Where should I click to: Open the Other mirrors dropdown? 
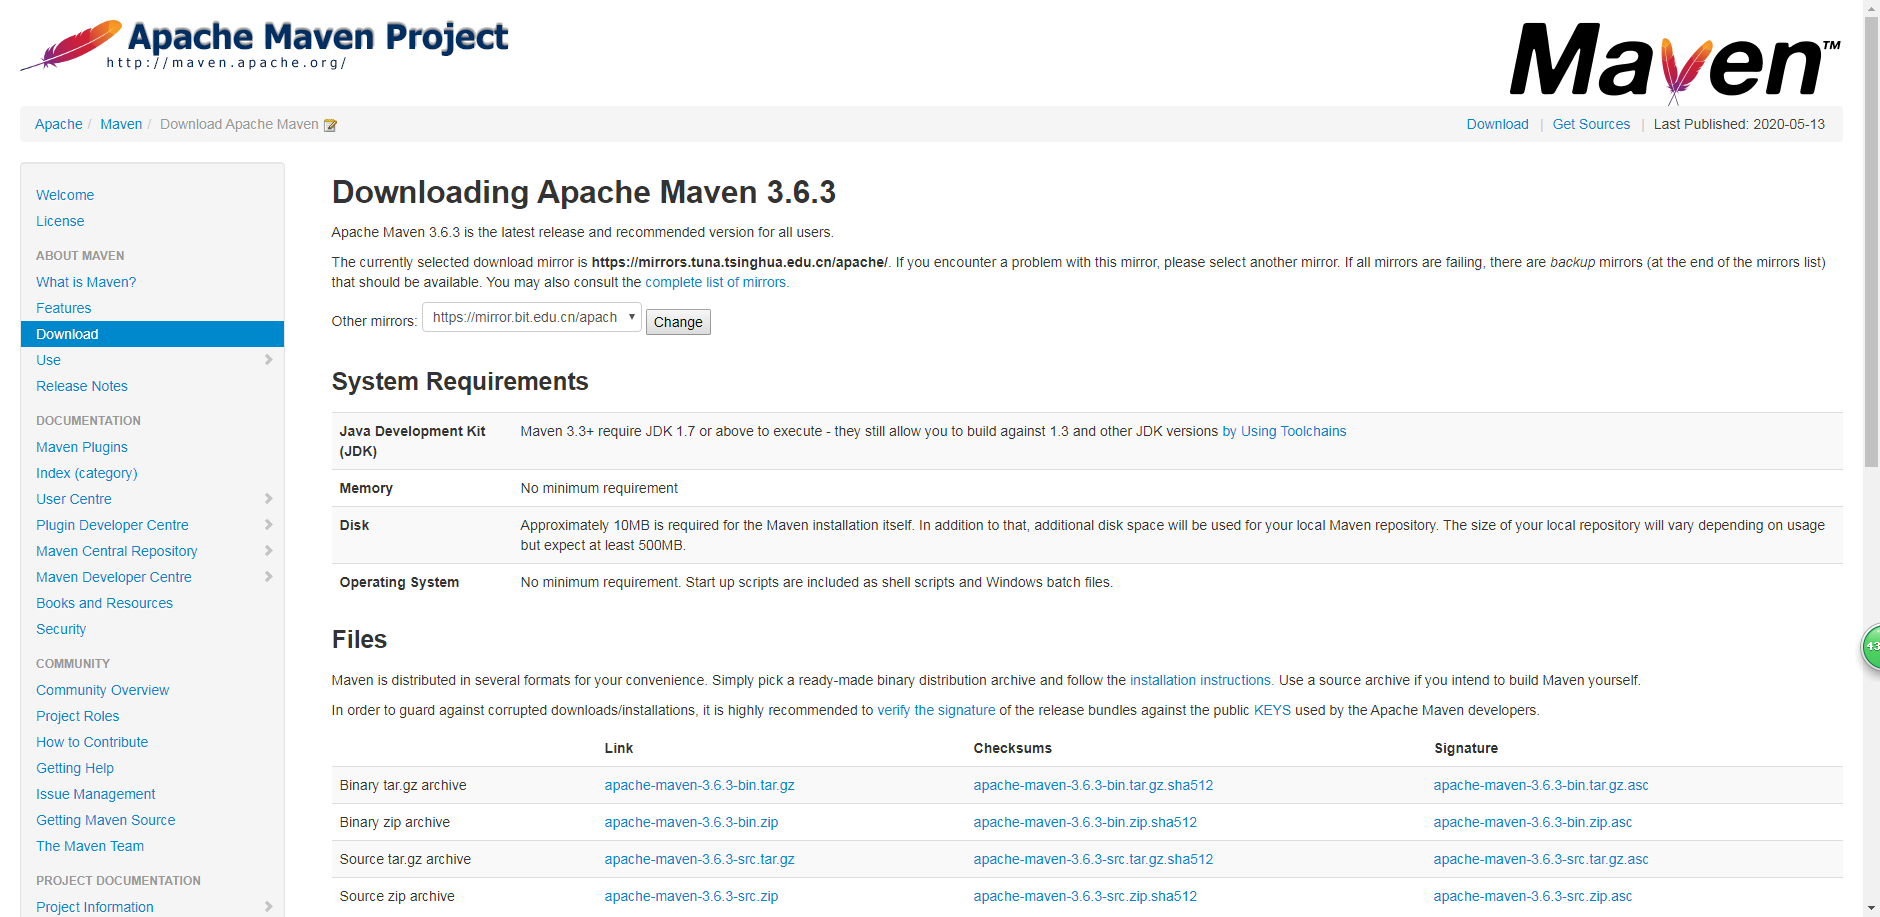click(532, 317)
